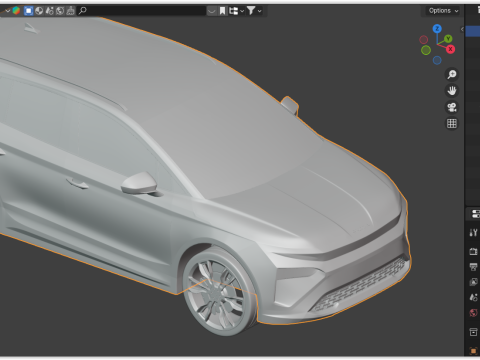480x360 pixels.
Task: Snap the view to the negative Y axis circle
Action: 426,50
